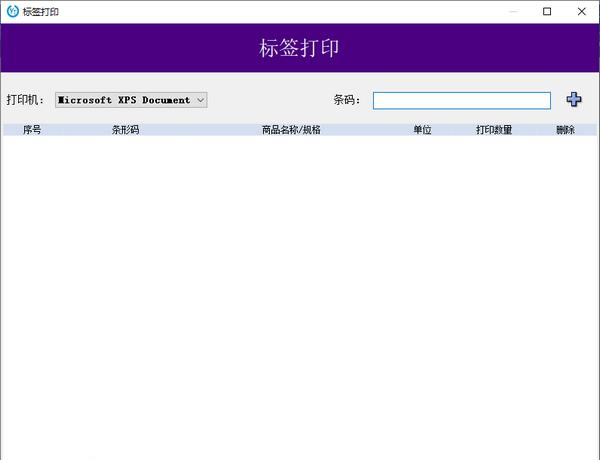Click the app logo icon in title bar
This screenshot has height=460, width=600.
pos(13,11)
